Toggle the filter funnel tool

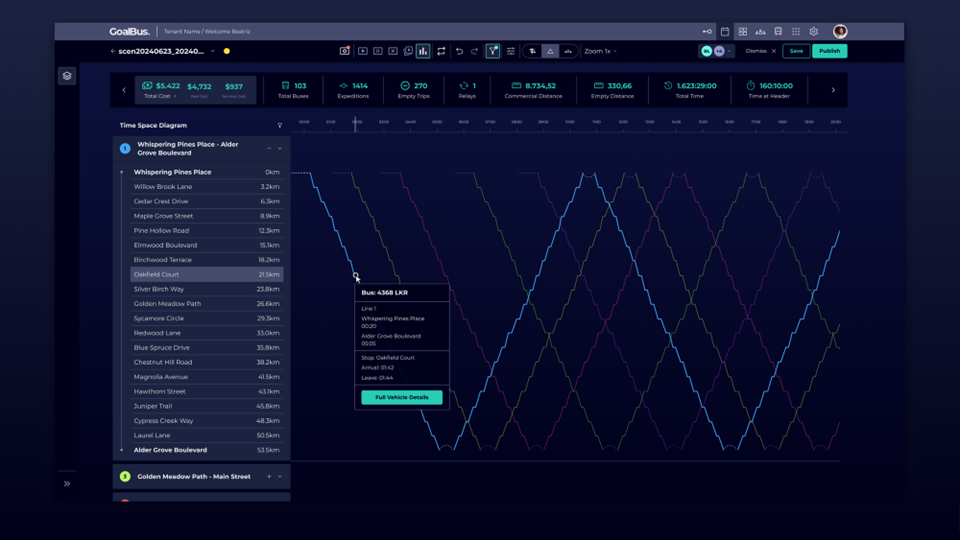tap(493, 51)
